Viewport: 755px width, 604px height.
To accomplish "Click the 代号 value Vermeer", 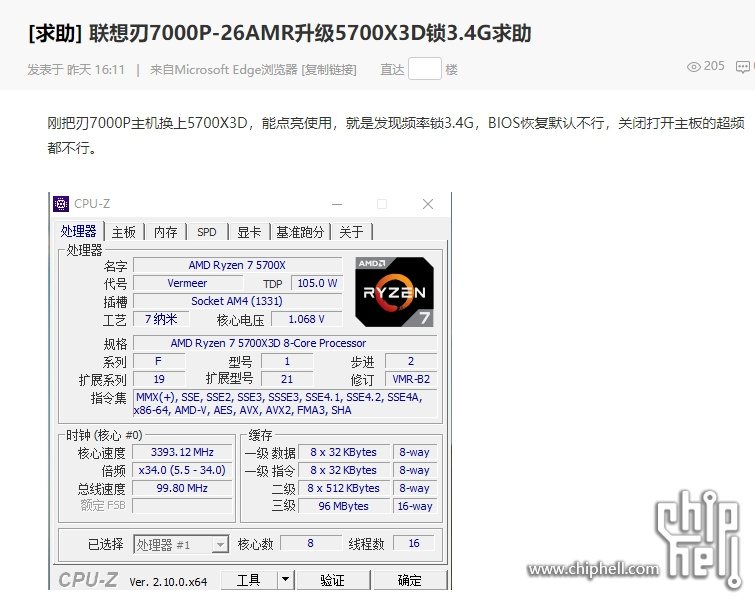I will click(188, 283).
